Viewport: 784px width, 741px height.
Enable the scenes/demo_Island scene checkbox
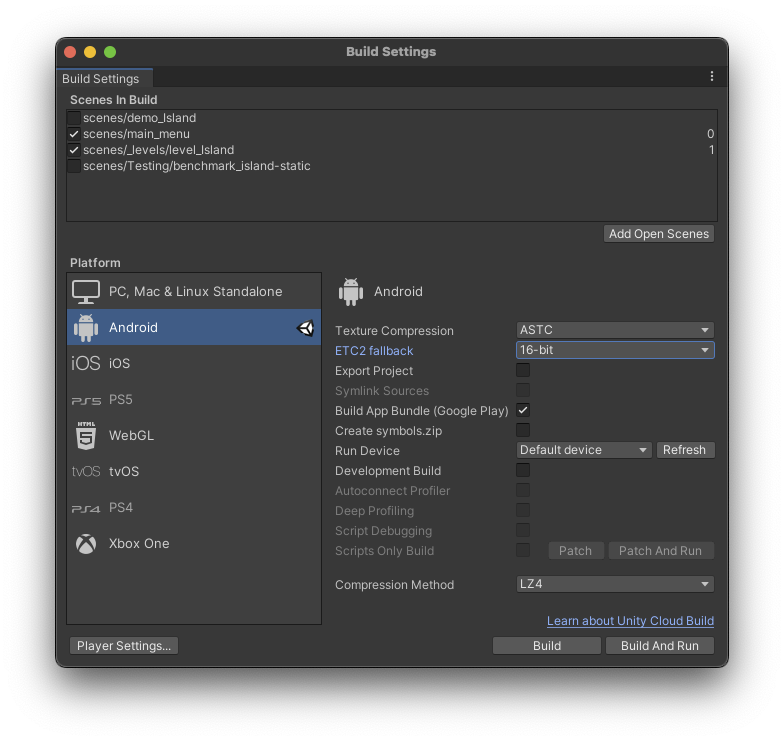(x=74, y=118)
